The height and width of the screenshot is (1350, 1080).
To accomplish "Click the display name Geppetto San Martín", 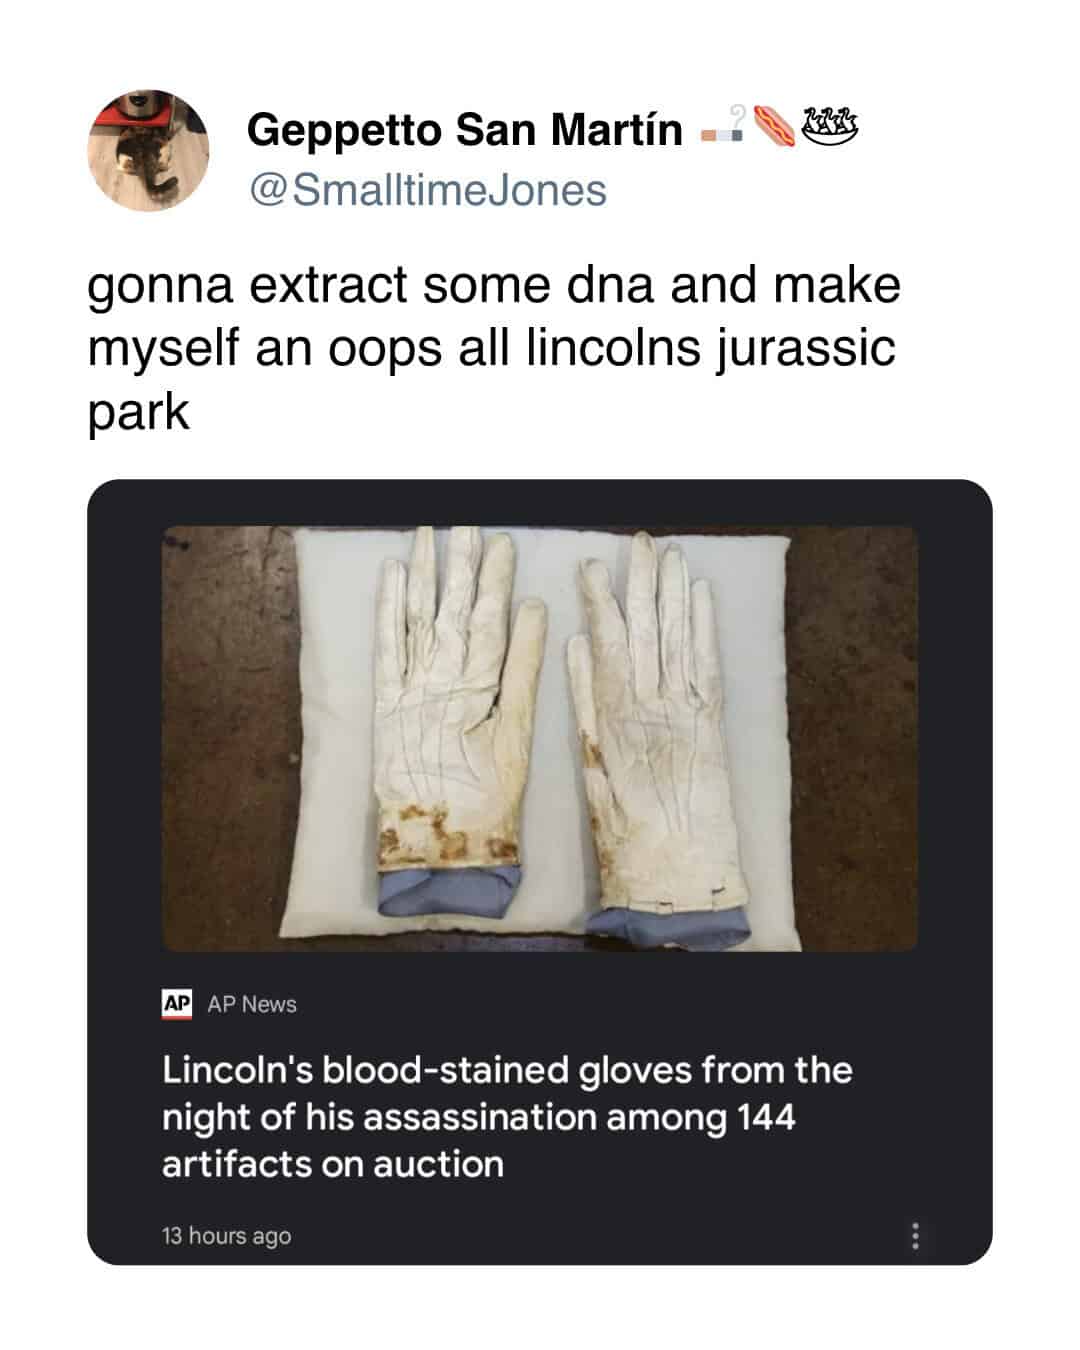I will 464,130.
